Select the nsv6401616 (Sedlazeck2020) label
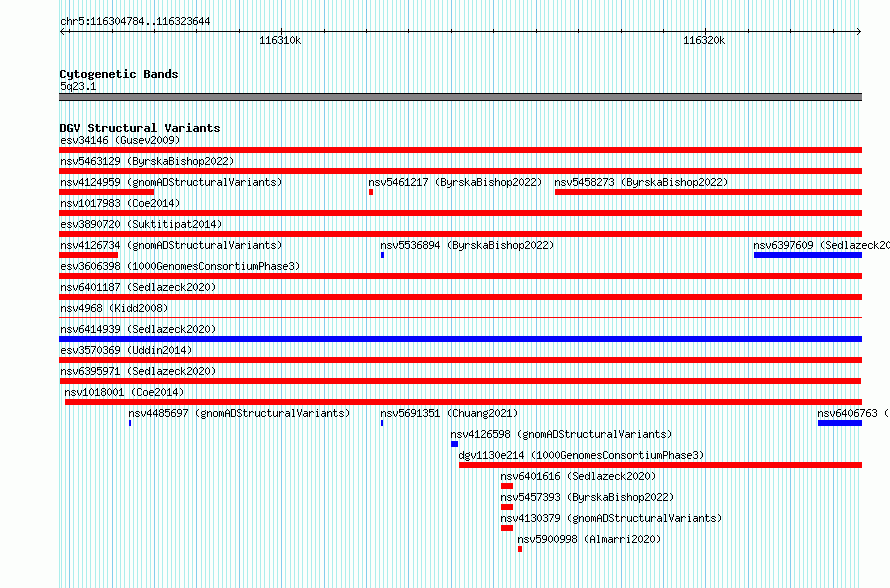The width and height of the screenshot is (890, 588). coord(578,476)
